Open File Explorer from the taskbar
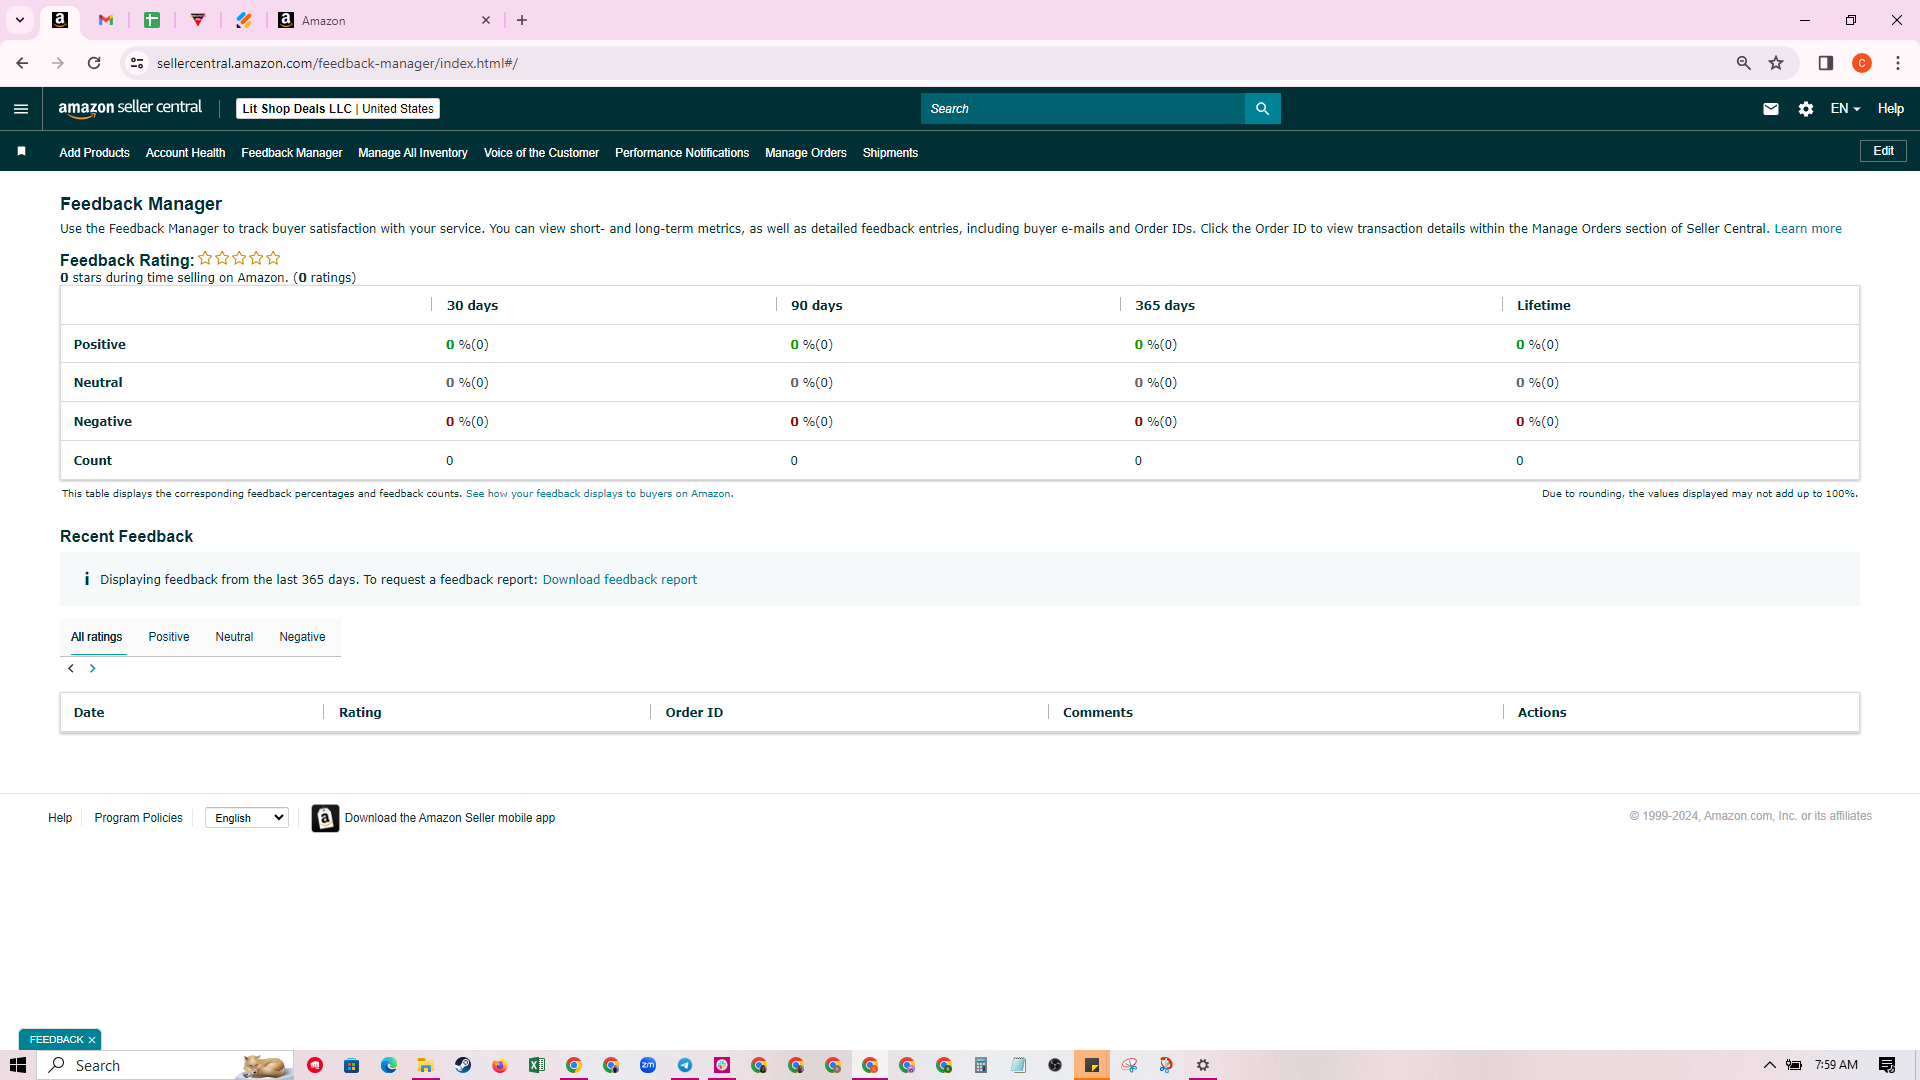This screenshot has height=1080, width=1920. 425,1065
